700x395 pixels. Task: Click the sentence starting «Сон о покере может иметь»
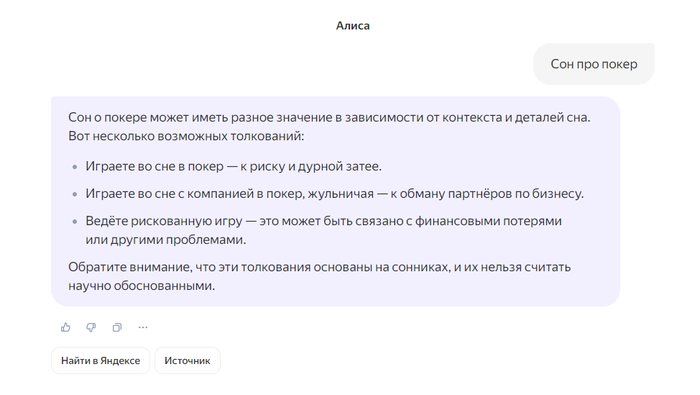(329, 117)
